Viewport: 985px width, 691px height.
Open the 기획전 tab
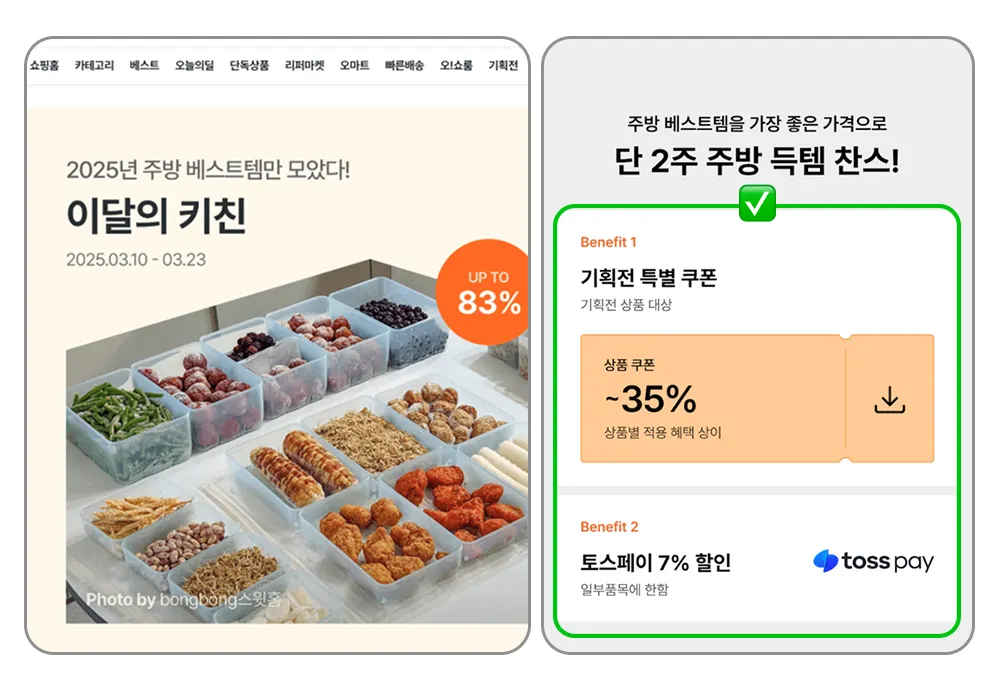coord(503,65)
